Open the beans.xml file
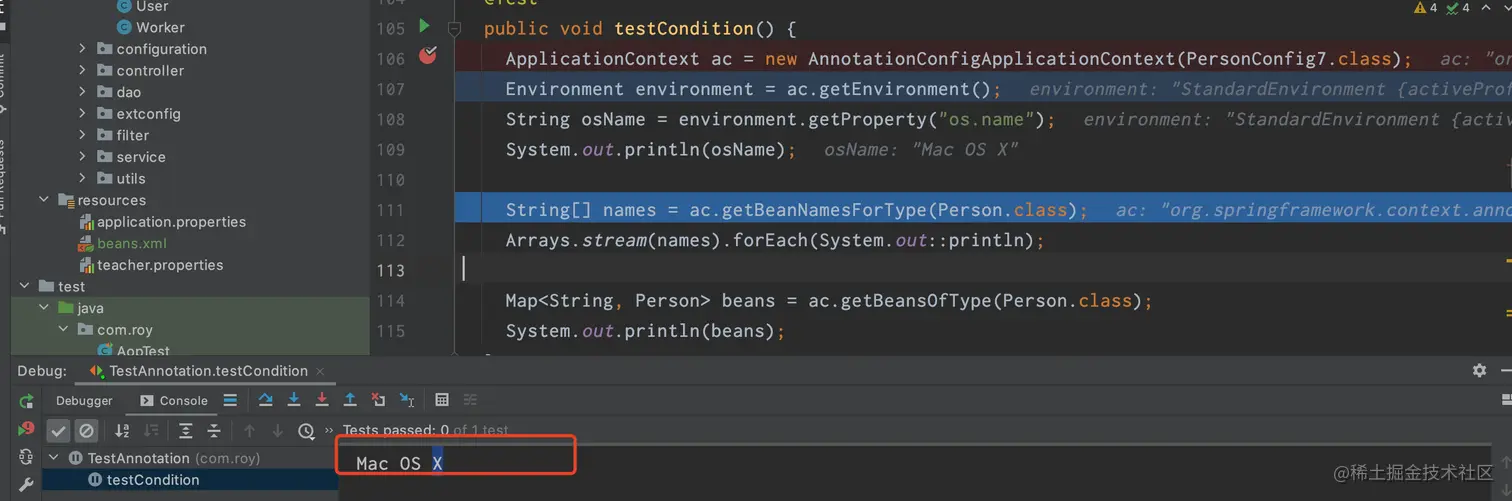The image size is (1512, 501). point(131,243)
